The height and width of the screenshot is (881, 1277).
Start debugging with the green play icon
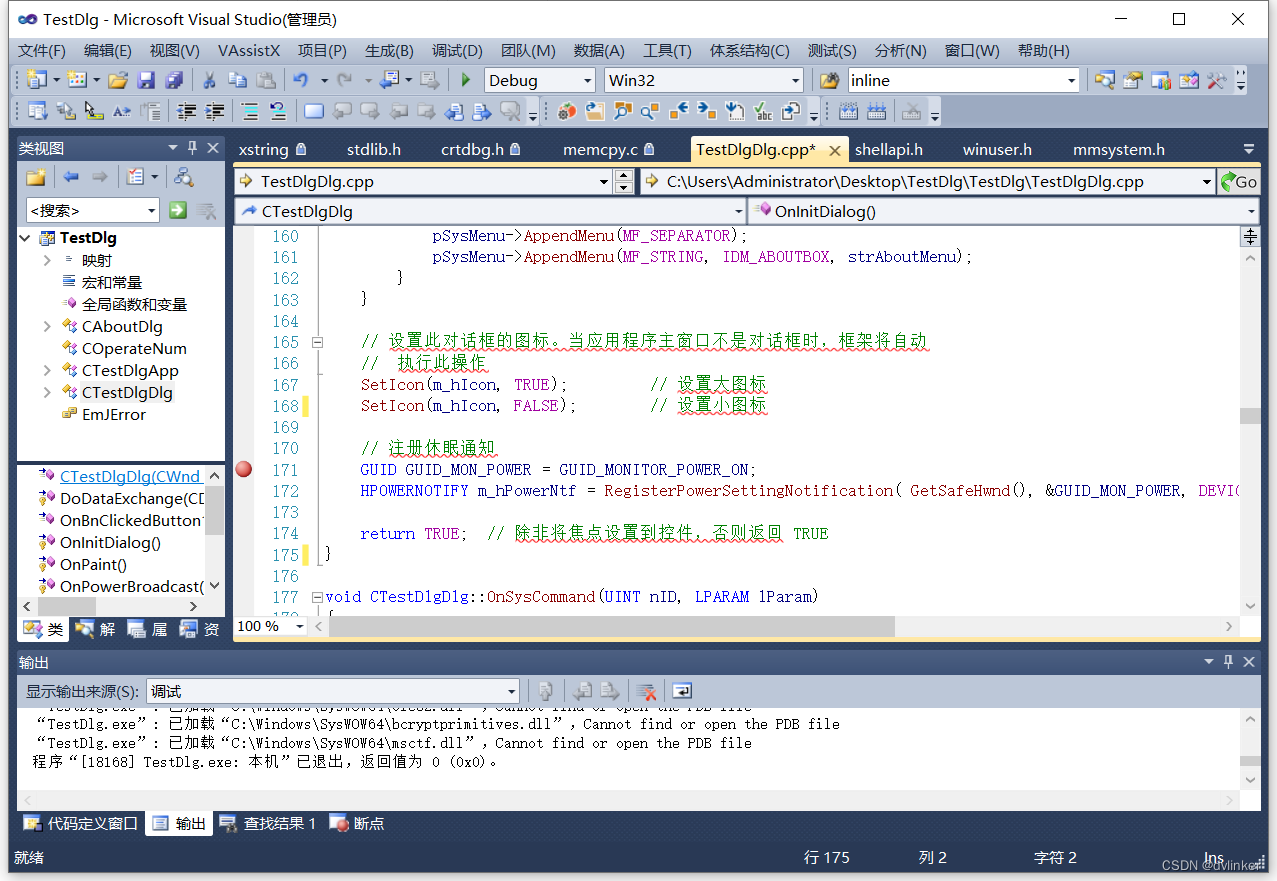pyautogui.click(x=465, y=80)
